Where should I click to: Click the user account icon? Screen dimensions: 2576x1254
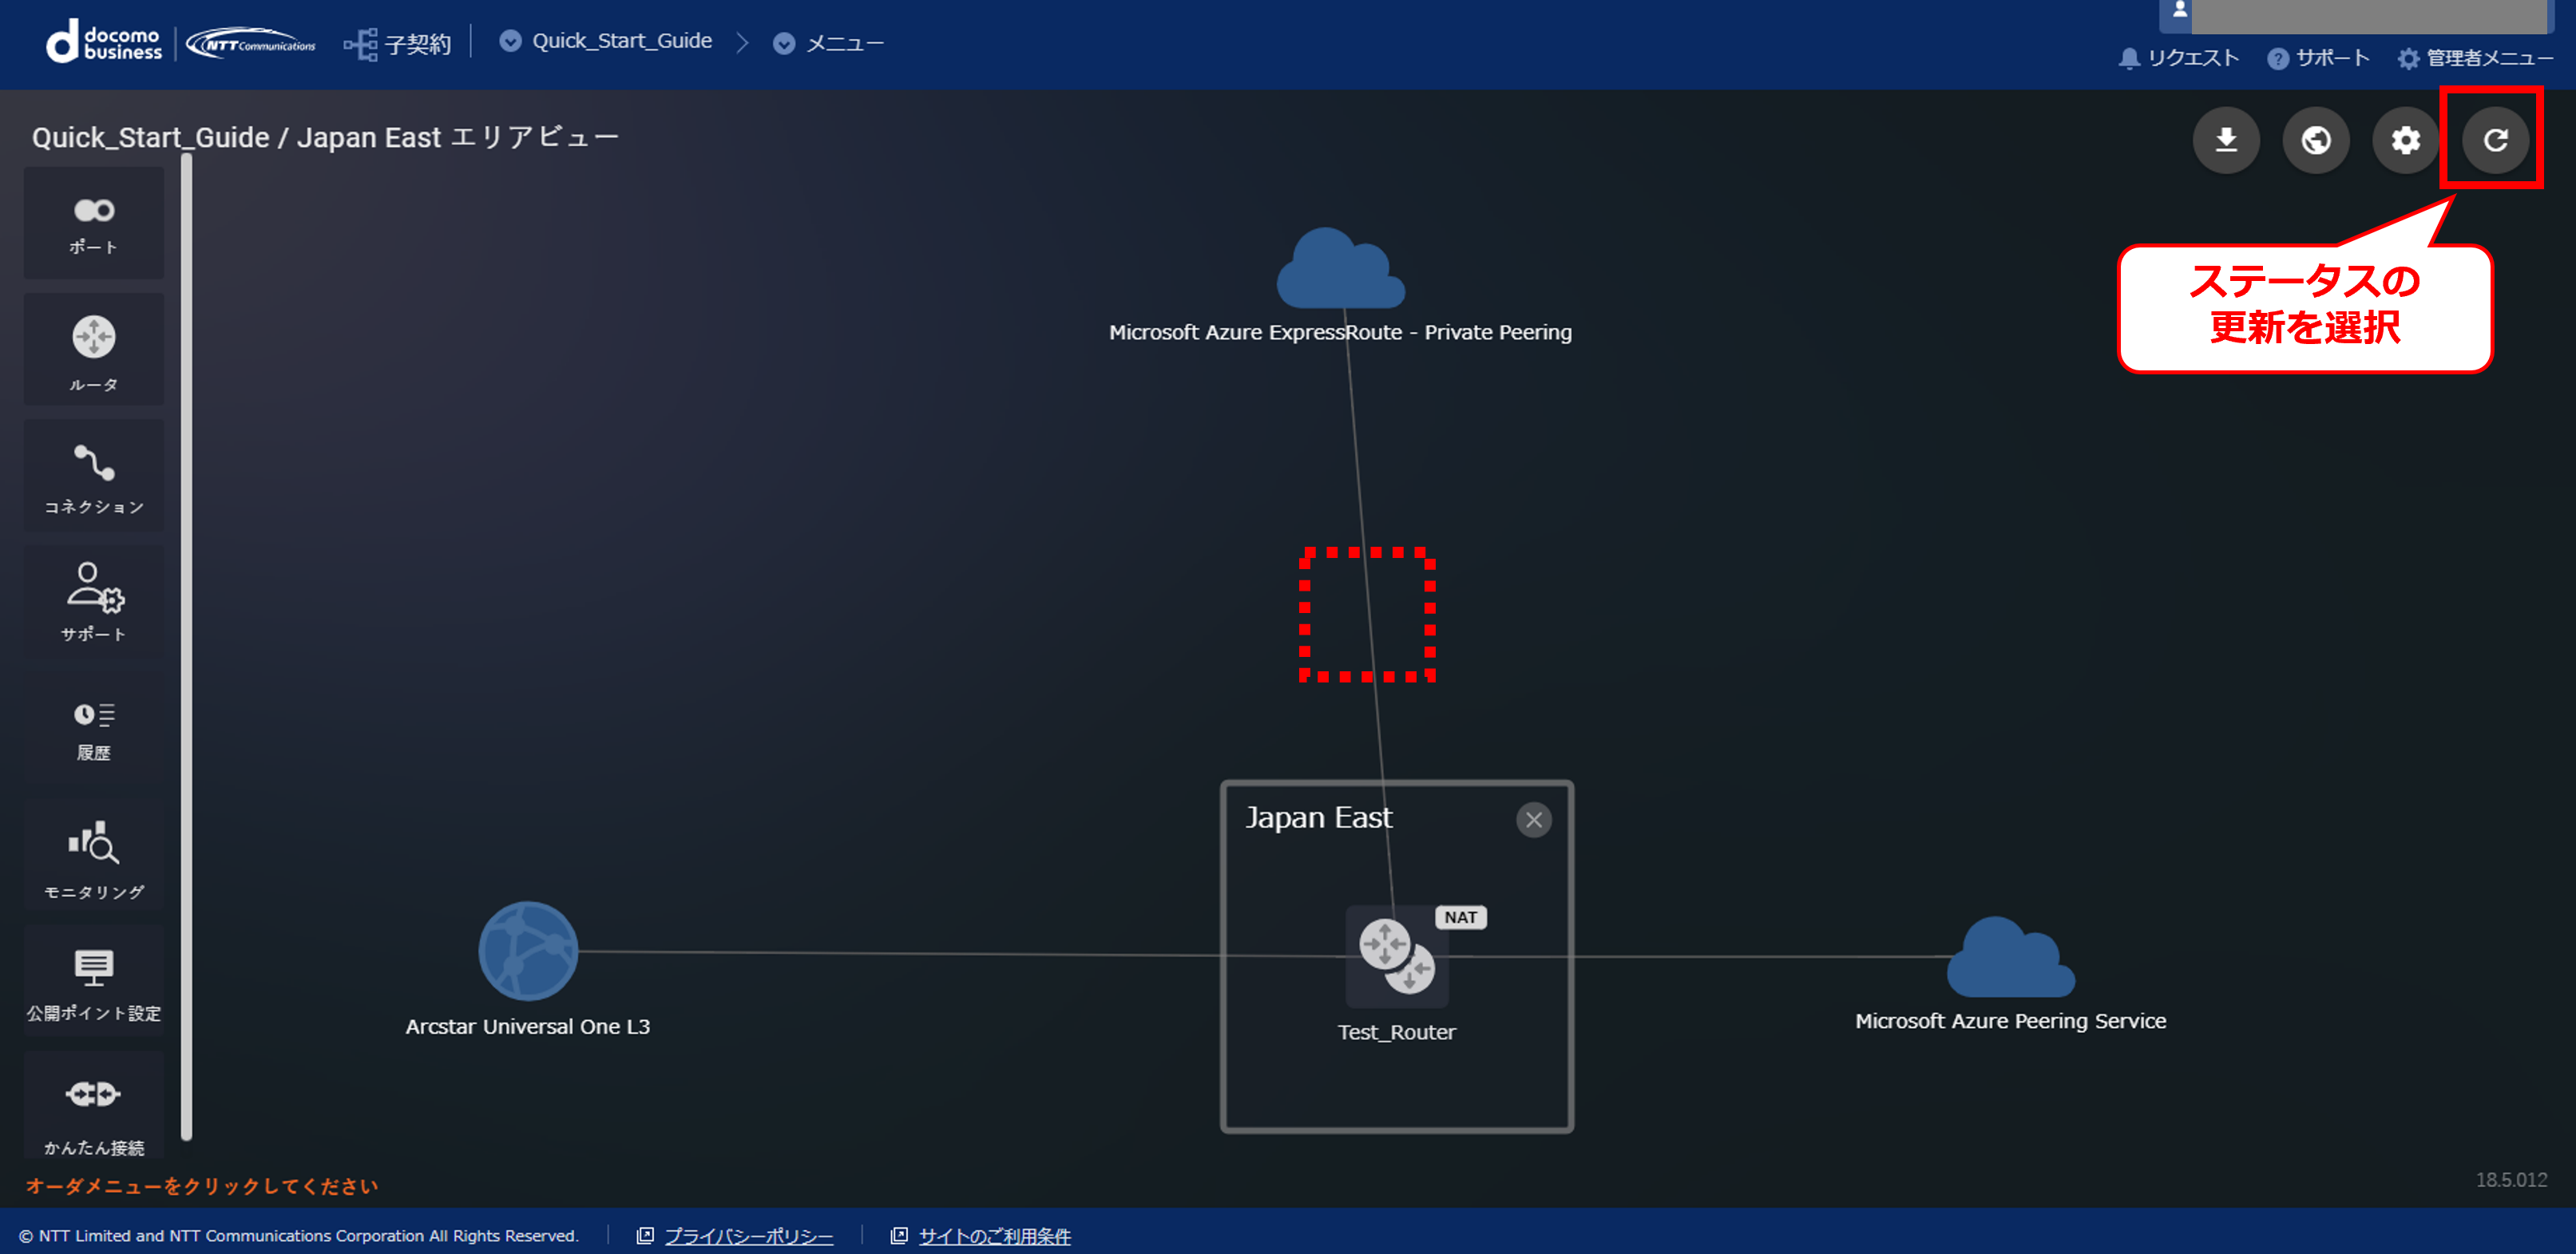click(x=2180, y=10)
